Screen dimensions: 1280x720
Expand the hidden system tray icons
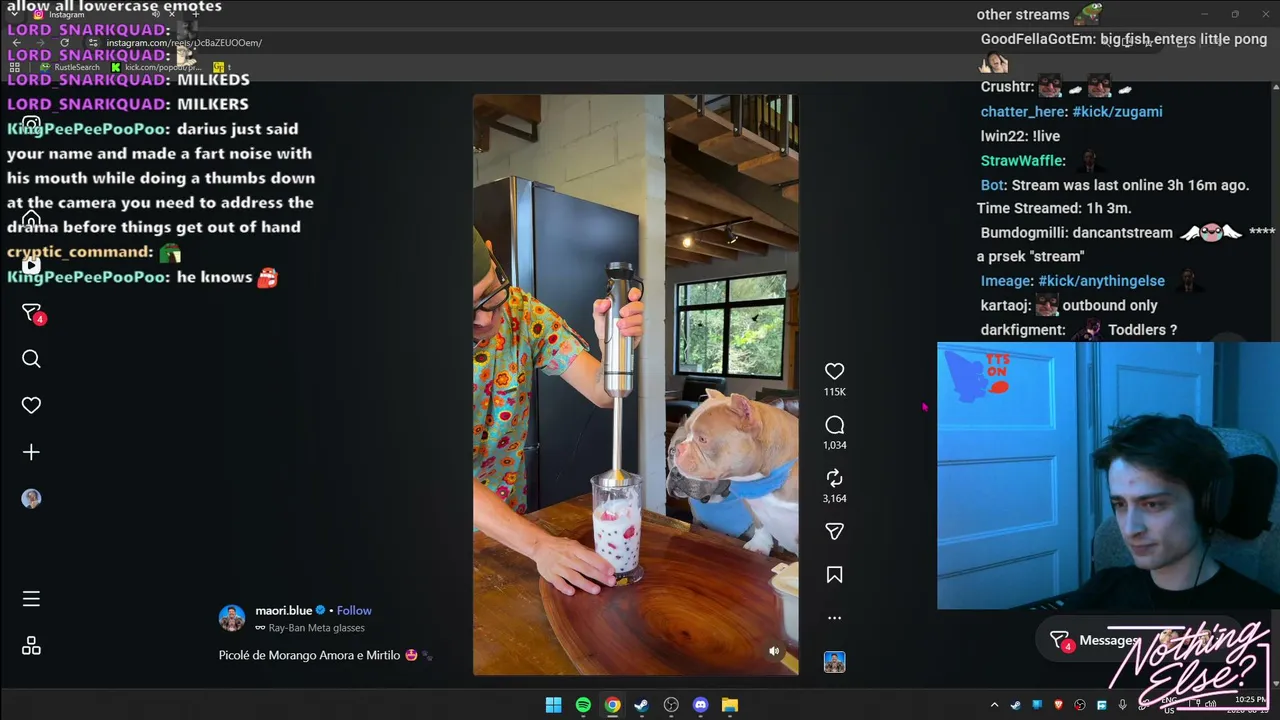coord(994,705)
